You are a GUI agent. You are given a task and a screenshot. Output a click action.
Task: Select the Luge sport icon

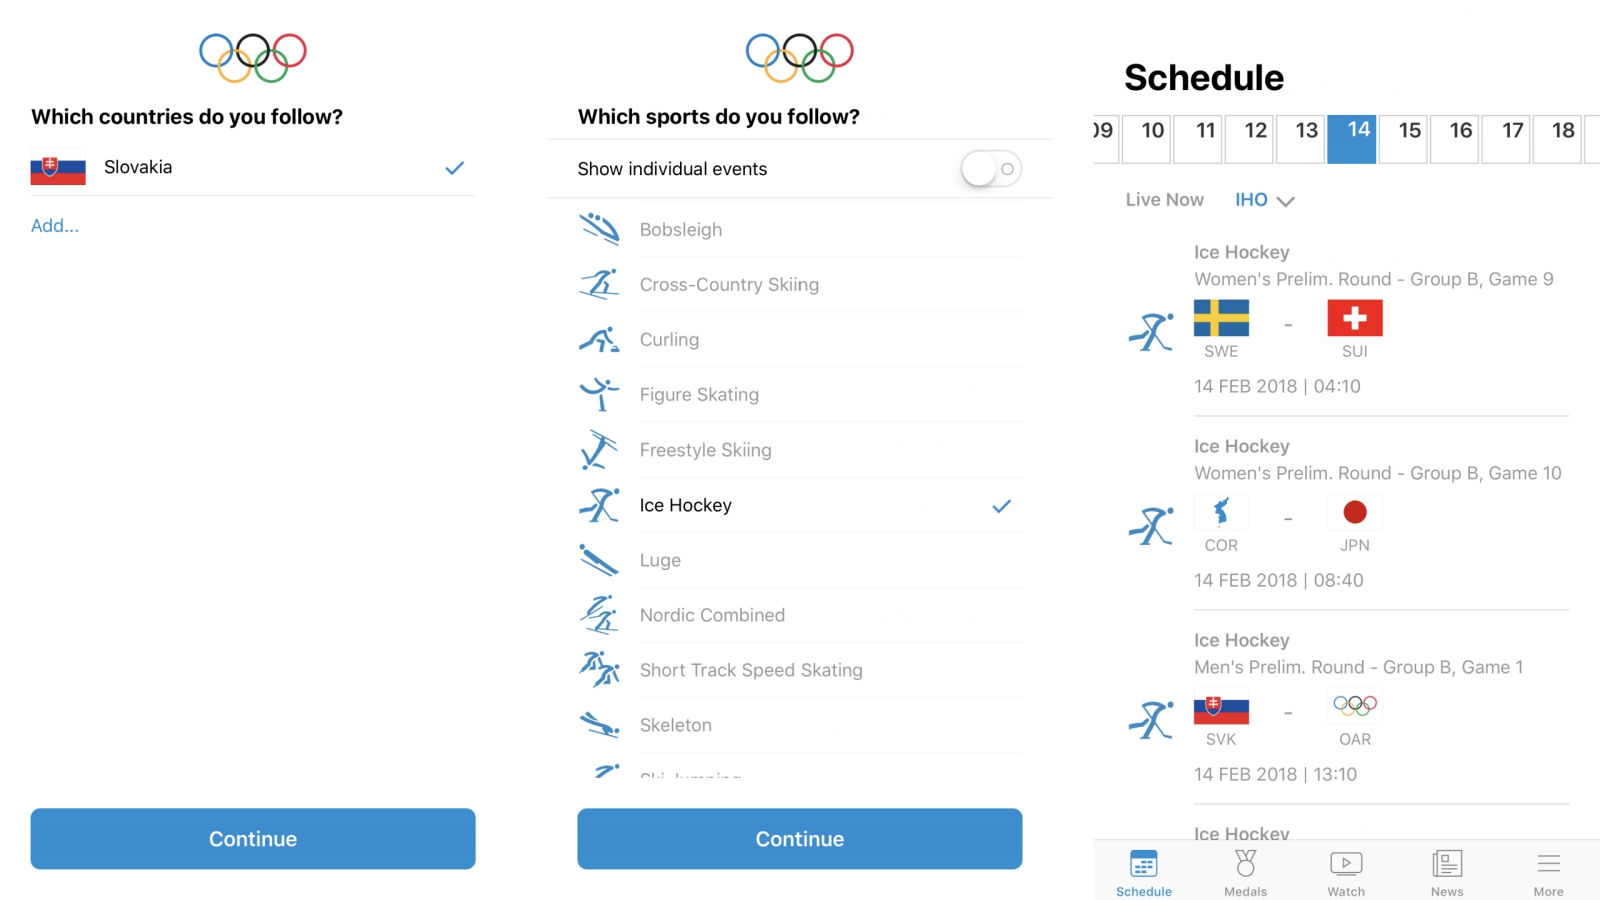pyautogui.click(x=599, y=560)
